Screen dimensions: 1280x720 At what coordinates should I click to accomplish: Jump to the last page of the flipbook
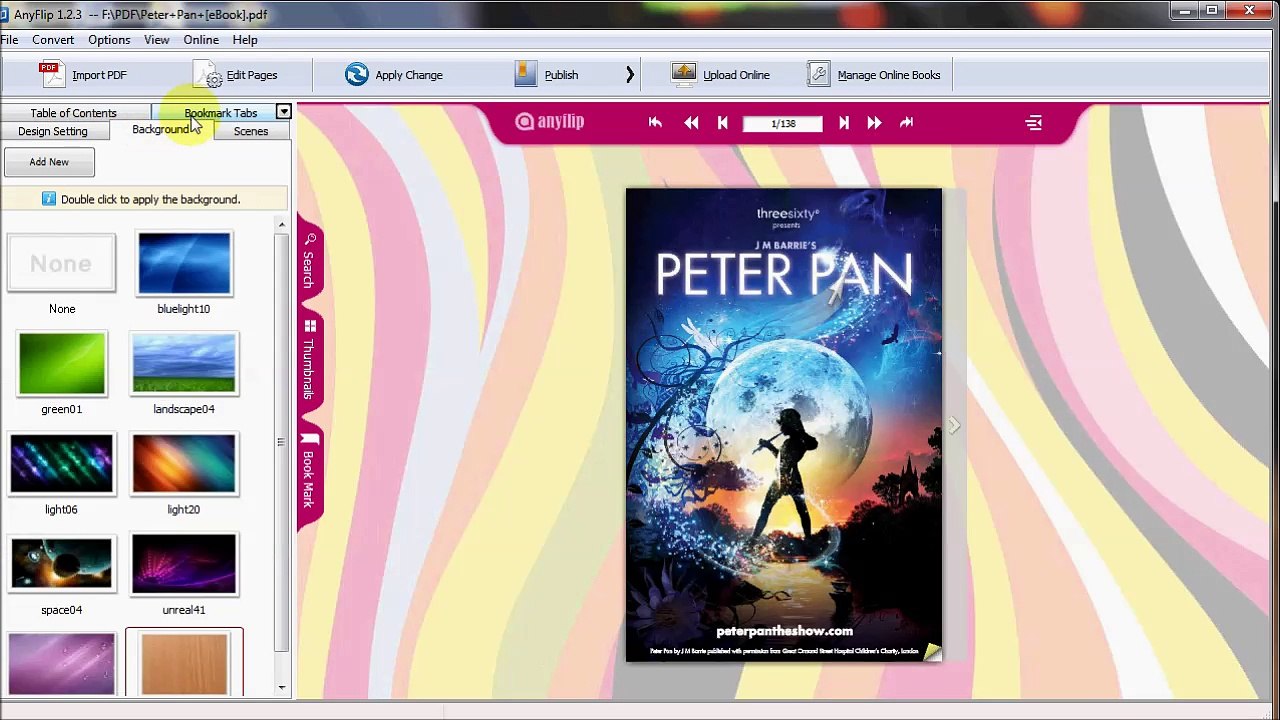(x=907, y=122)
